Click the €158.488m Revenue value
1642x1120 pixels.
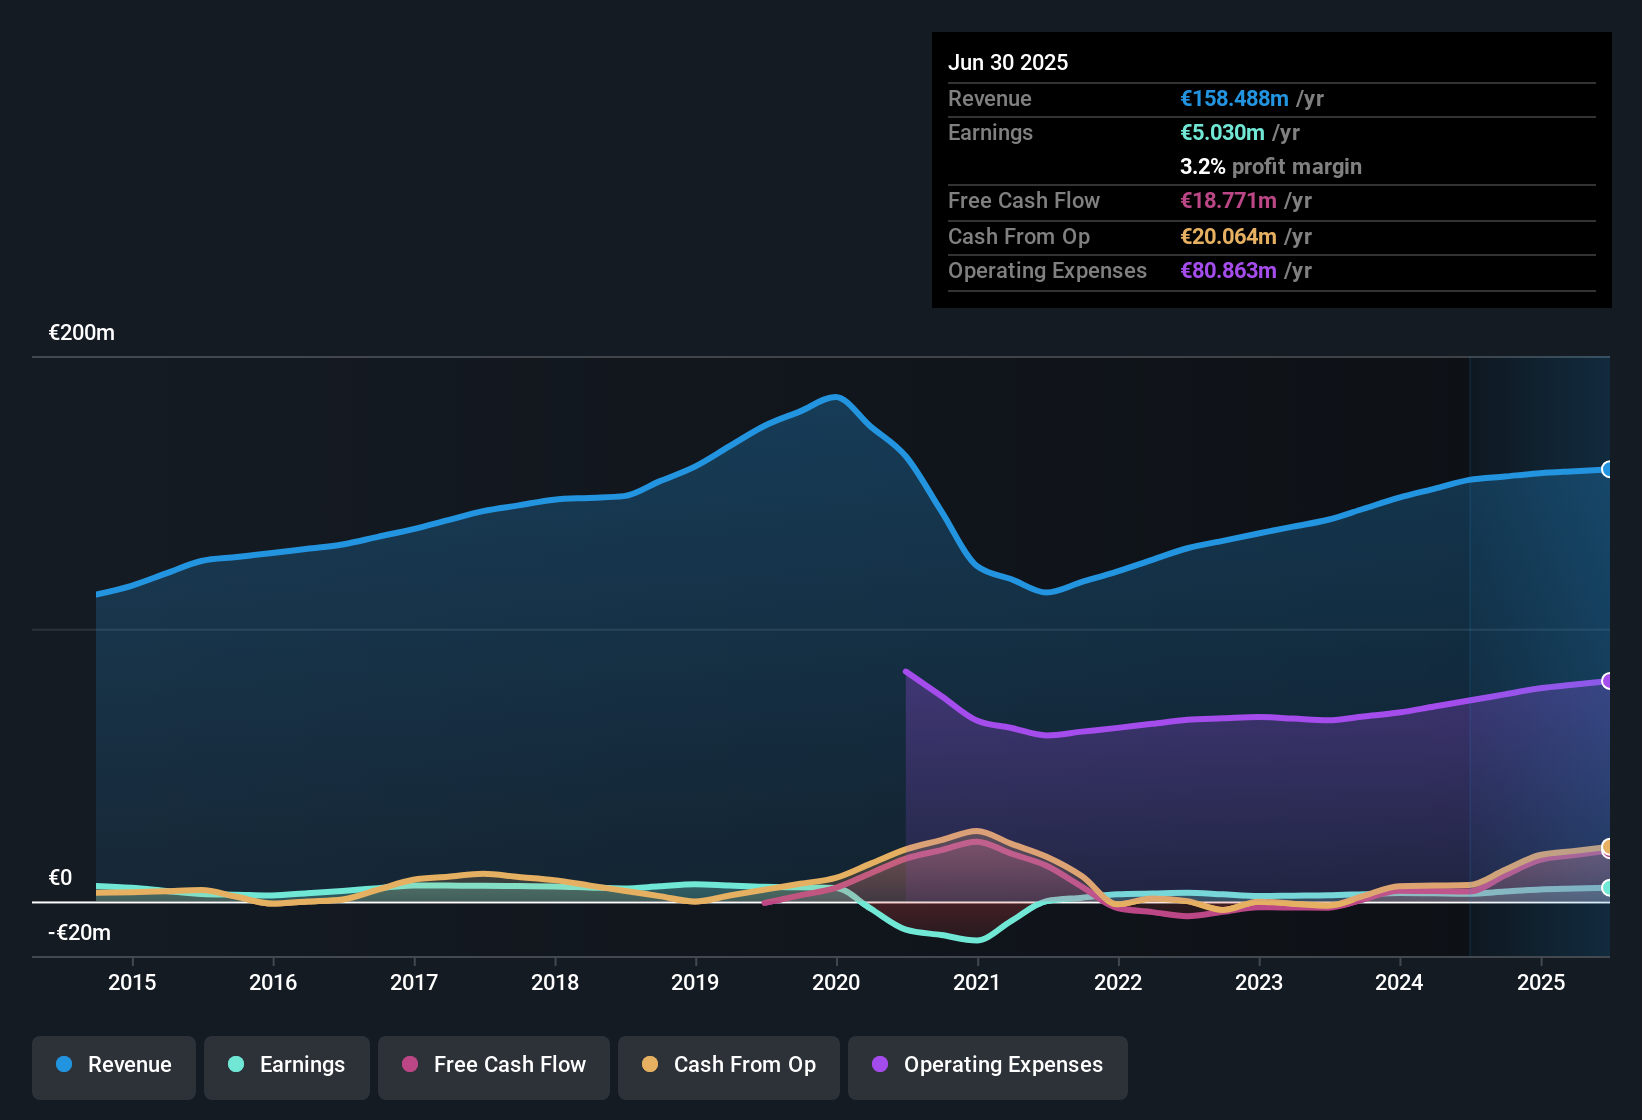click(1233, 99)
